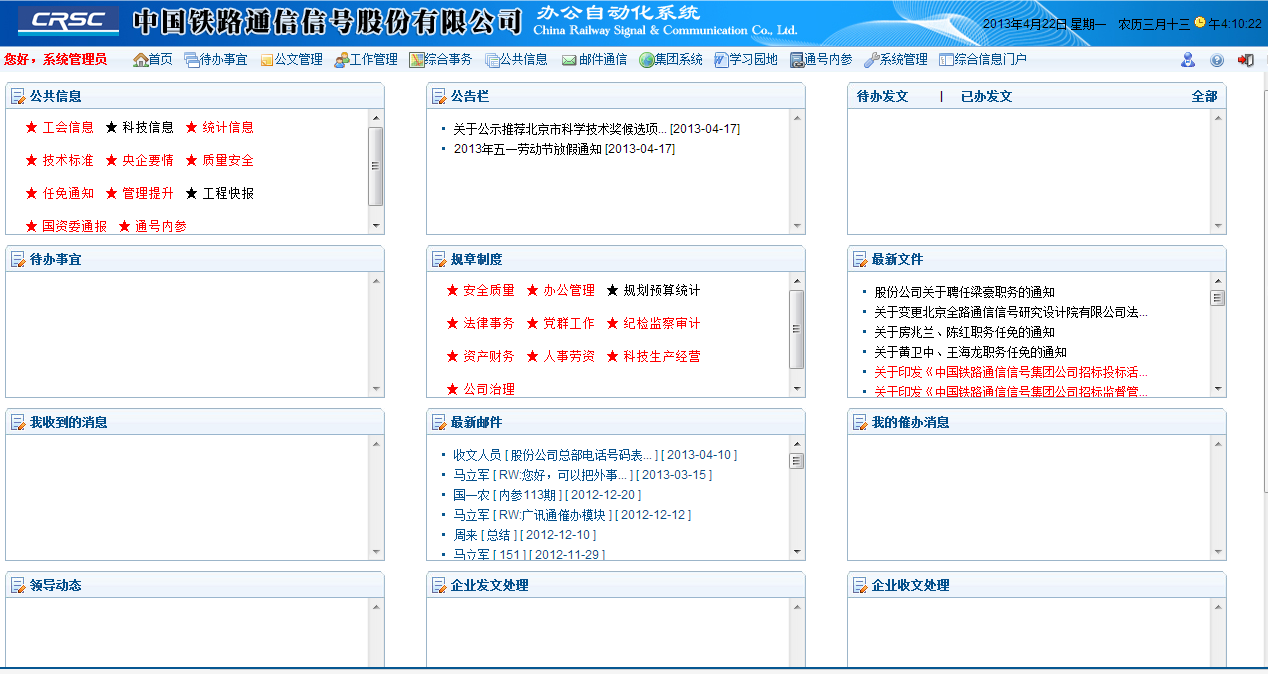Click scroll-down arrow in 公共信息 panel
Image resolution: width=1268 pixels, height=674 pixels.
[376, 226]
